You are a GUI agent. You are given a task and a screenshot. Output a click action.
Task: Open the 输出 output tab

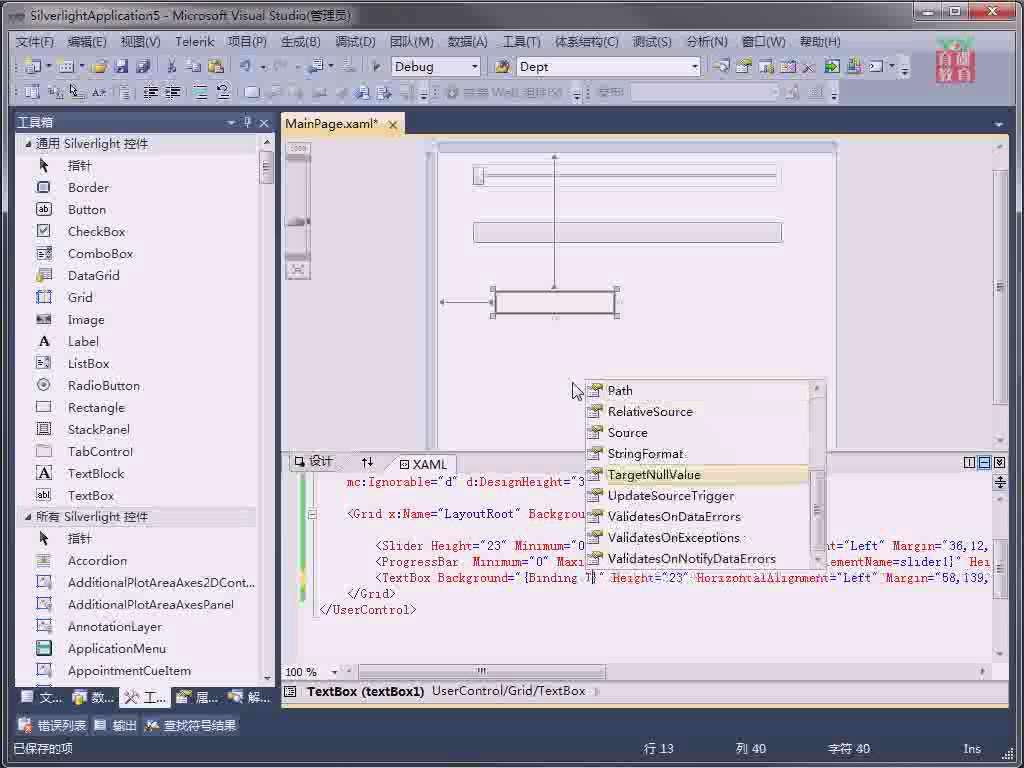116,725
